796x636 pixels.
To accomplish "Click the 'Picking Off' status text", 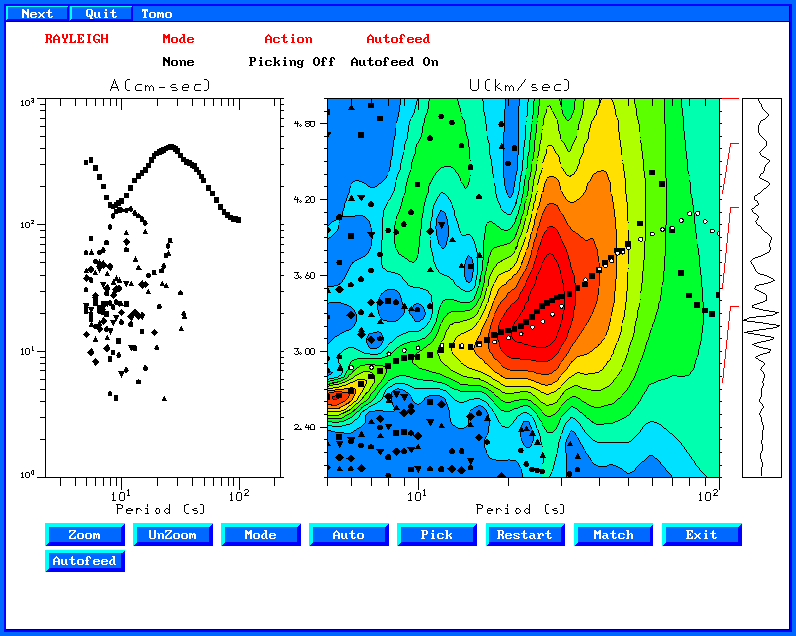I will click(292, 62).
